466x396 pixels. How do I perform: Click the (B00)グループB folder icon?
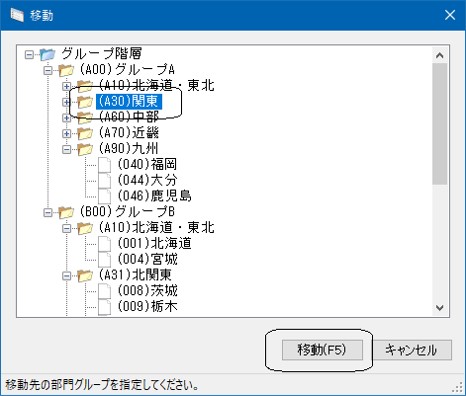(66, 212)
